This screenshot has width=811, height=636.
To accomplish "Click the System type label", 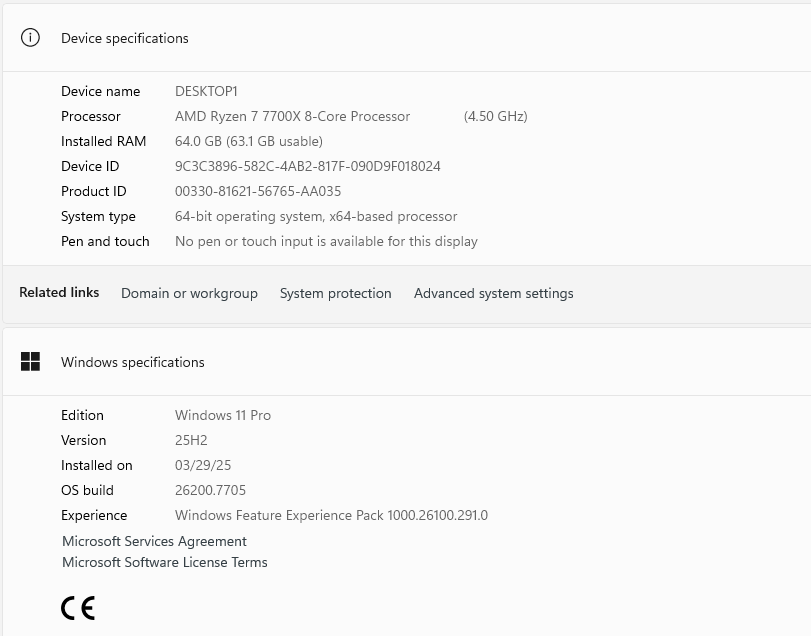I will [98, 216].
